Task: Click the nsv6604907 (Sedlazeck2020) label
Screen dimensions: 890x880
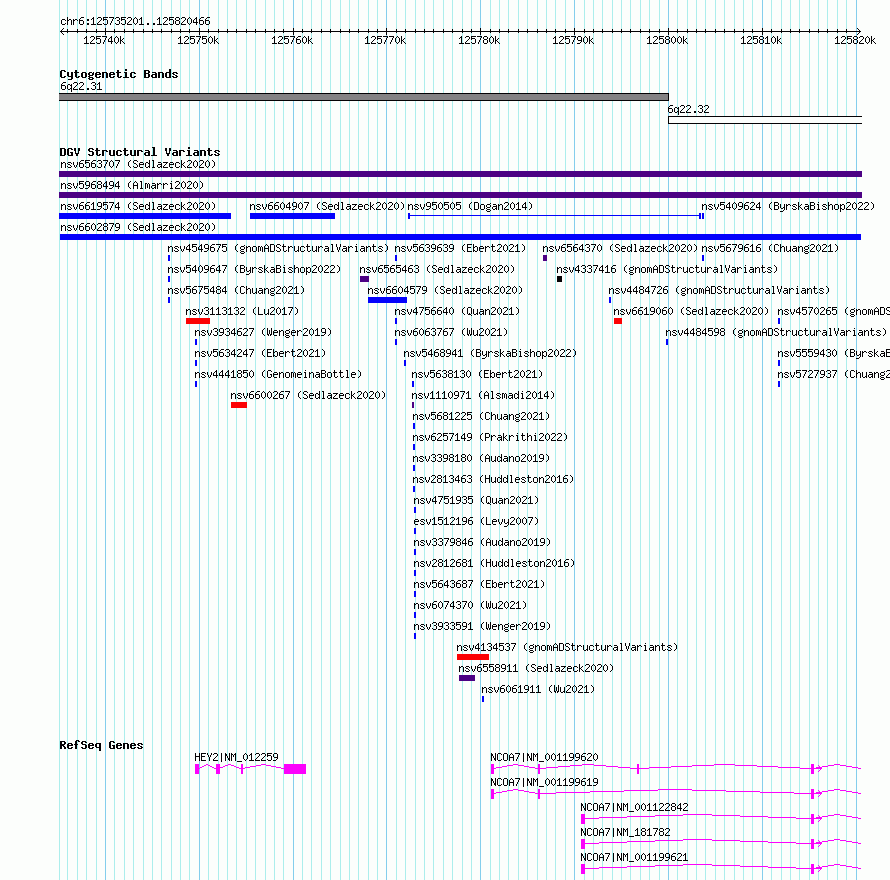Action: [327, 206]
